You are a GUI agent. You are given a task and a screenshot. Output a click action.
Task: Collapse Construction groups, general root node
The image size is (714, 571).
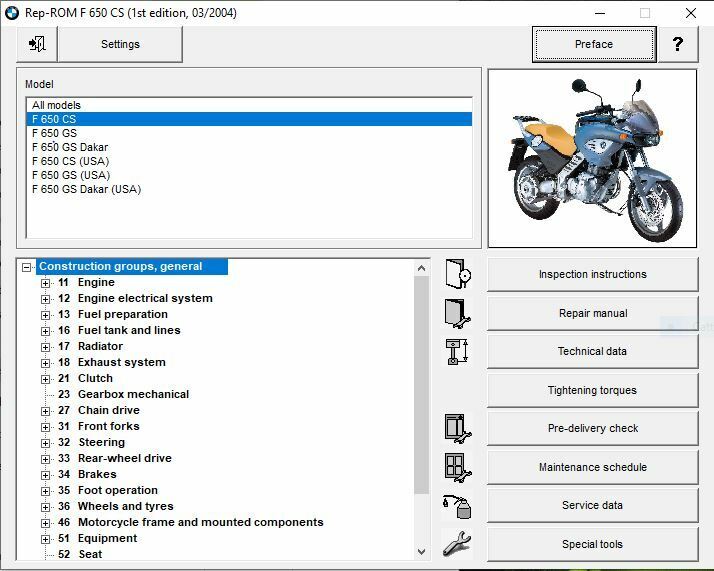click(27, 267)
